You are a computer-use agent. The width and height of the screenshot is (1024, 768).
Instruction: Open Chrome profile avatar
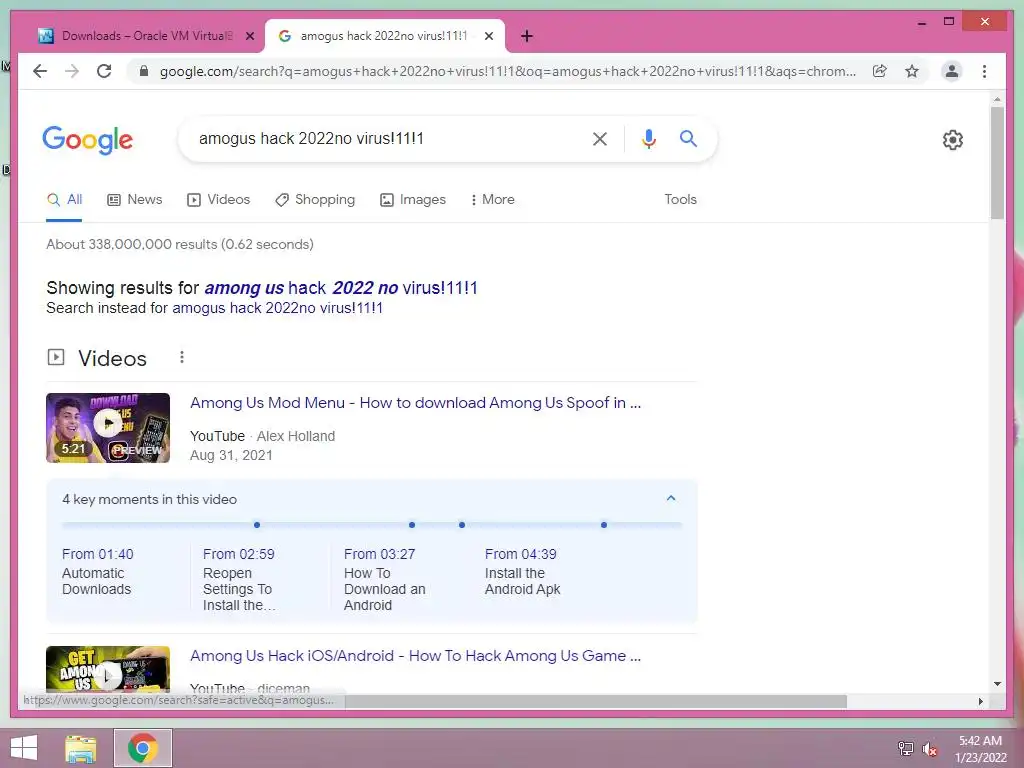952,71
